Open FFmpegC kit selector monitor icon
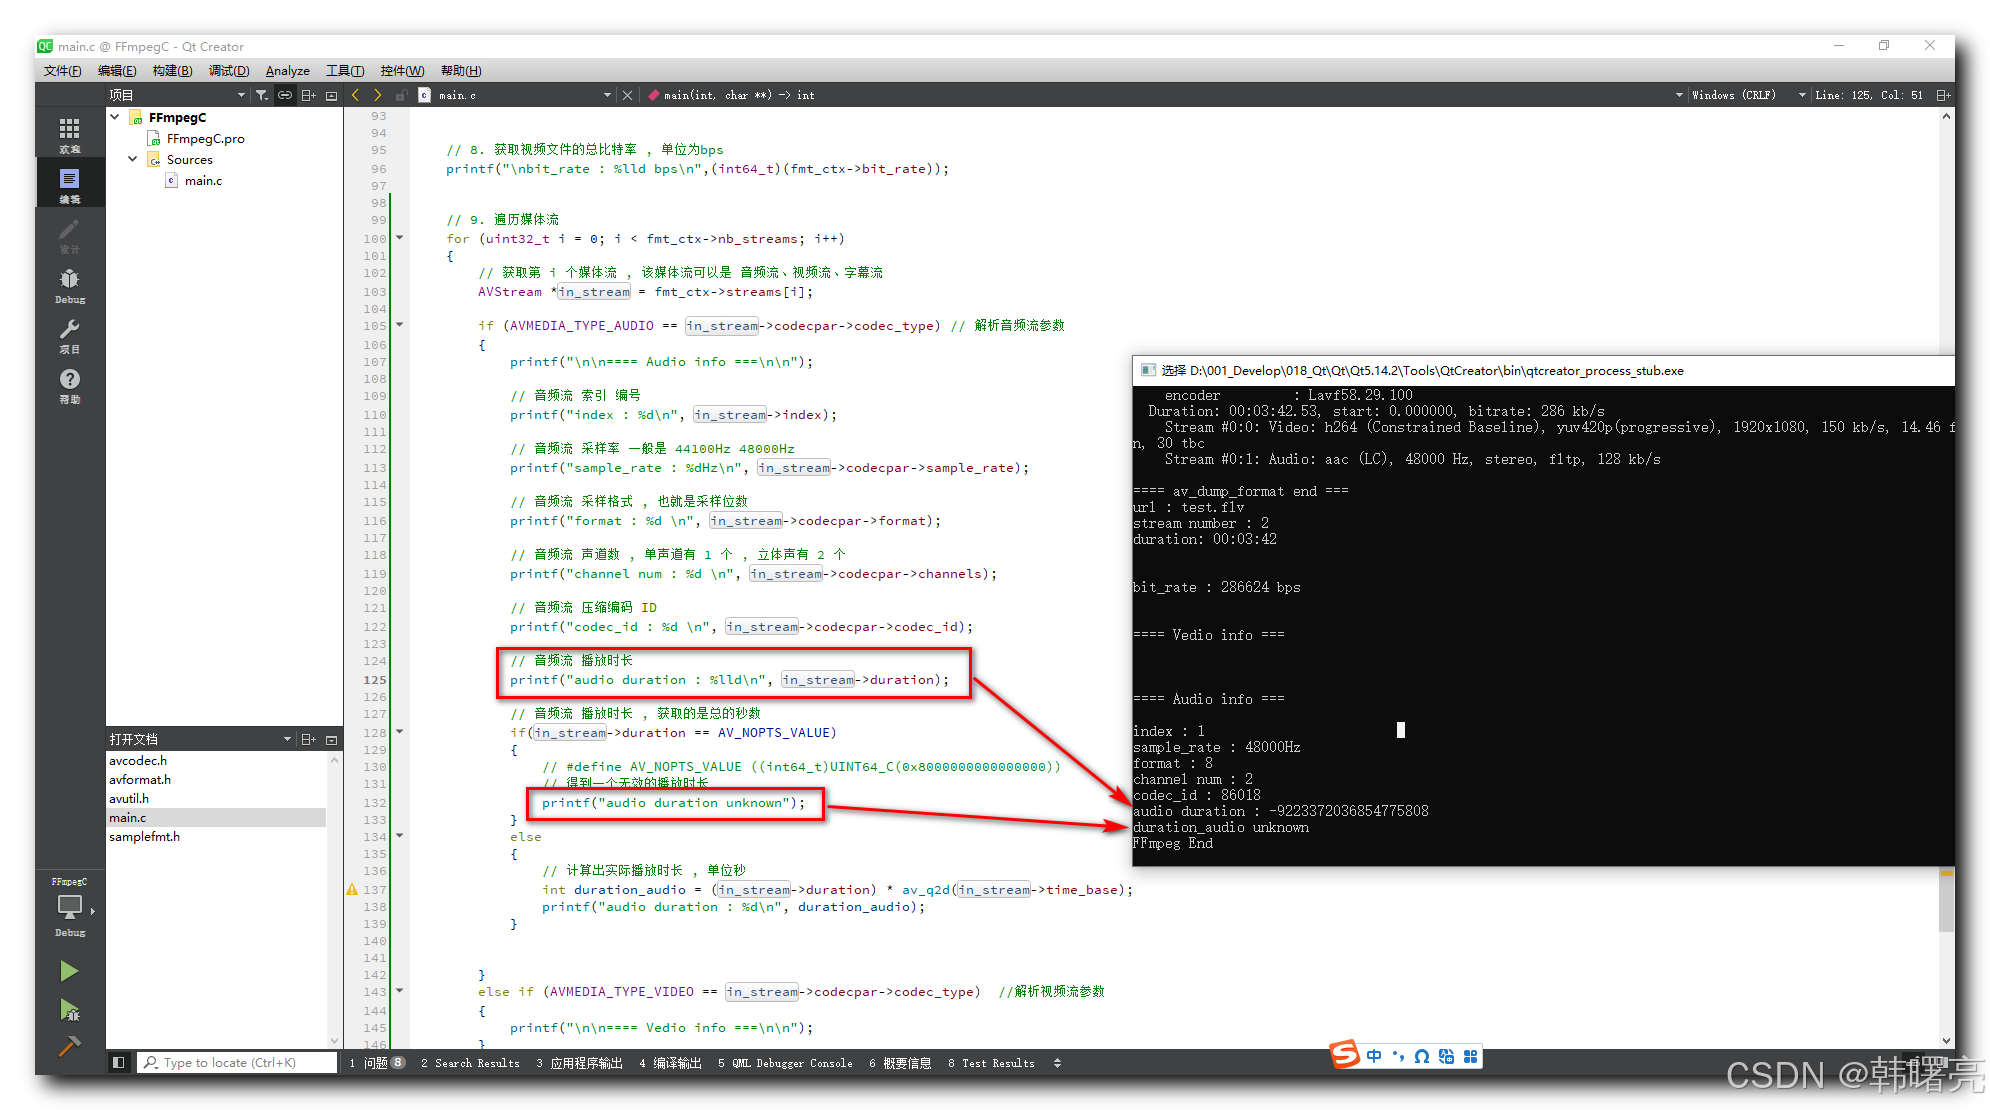 click(69, 909)
